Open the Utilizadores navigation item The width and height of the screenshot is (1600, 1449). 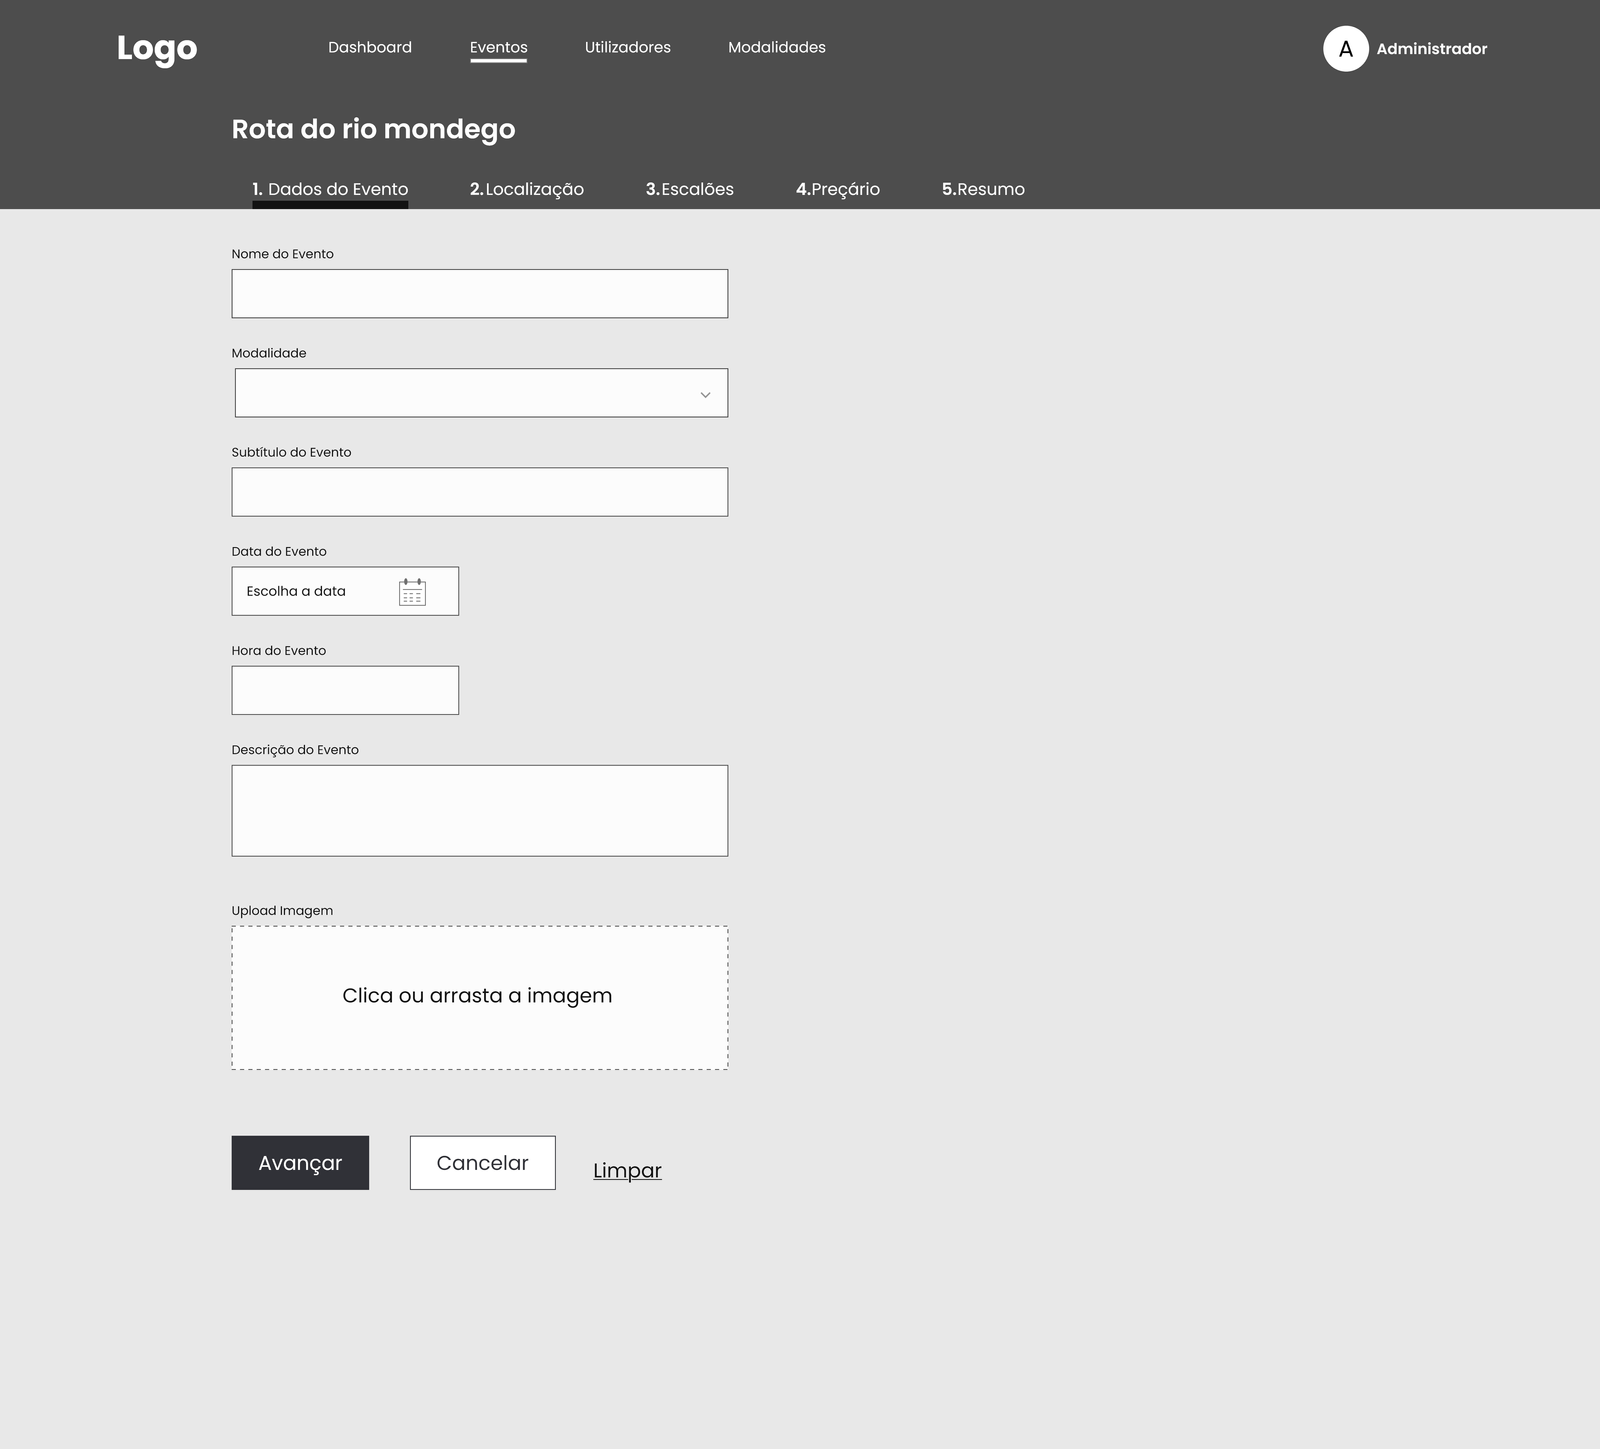[627, 47]
